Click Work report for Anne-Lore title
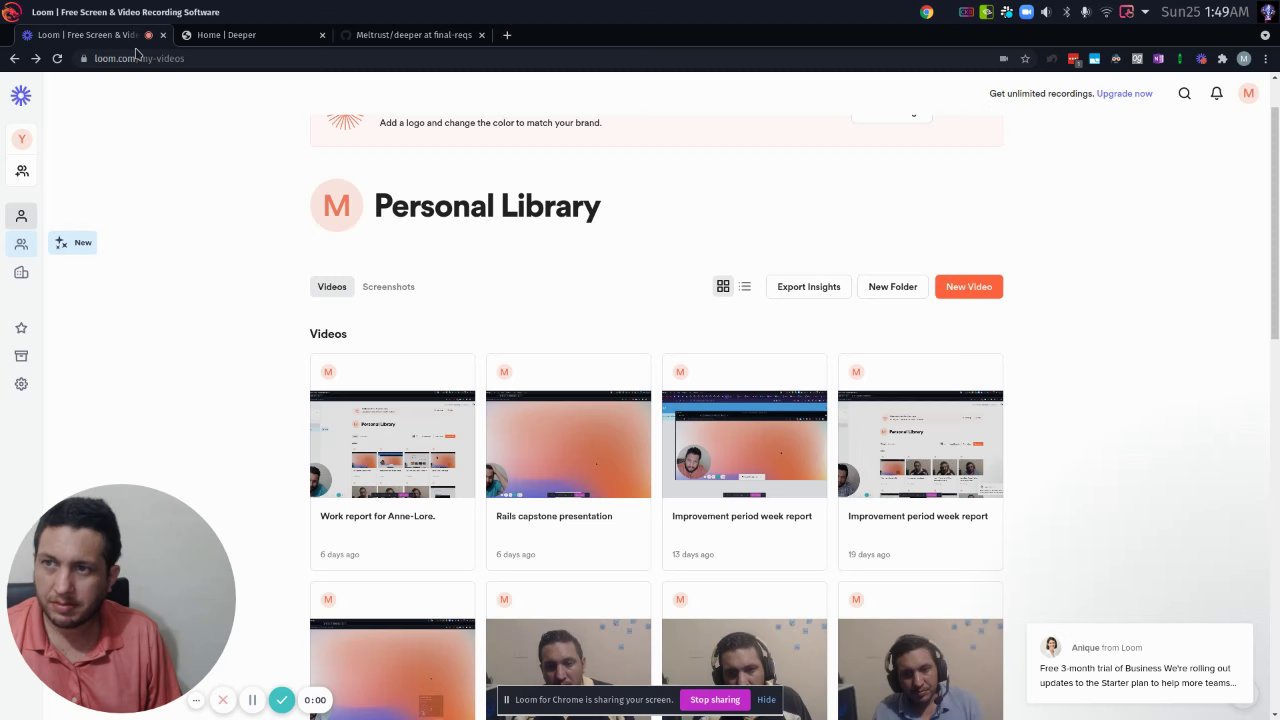Image resolution: width=1280 pixels, height=720 pixels. 377,516
